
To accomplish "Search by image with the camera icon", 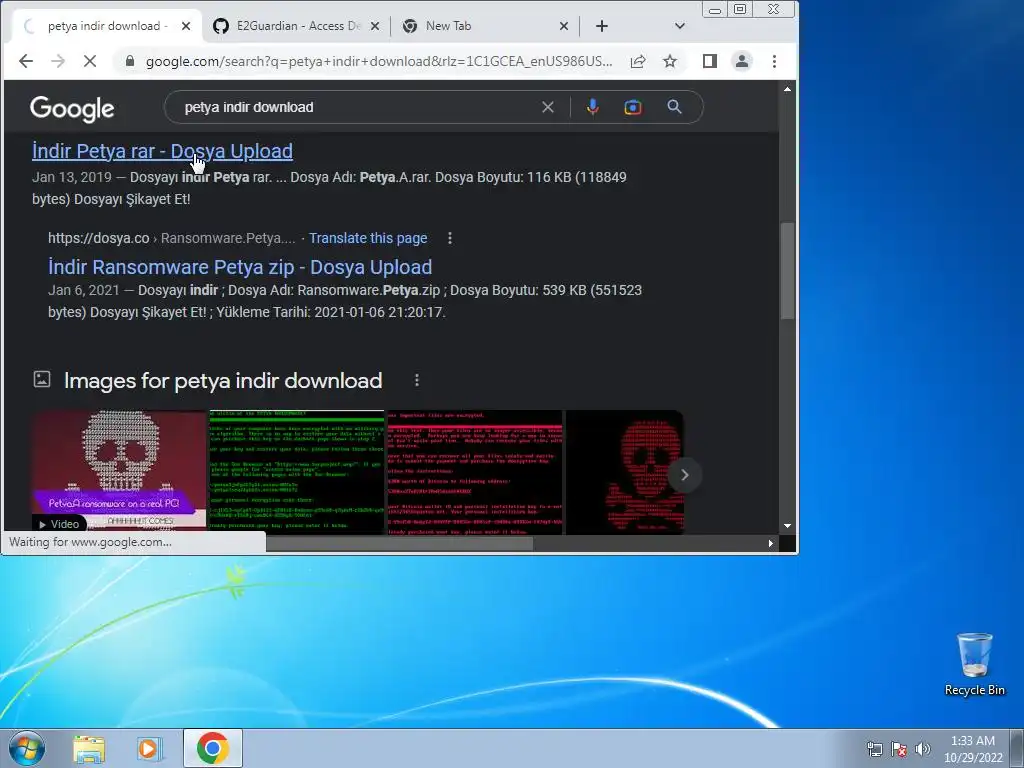I will tap(633, 107).
